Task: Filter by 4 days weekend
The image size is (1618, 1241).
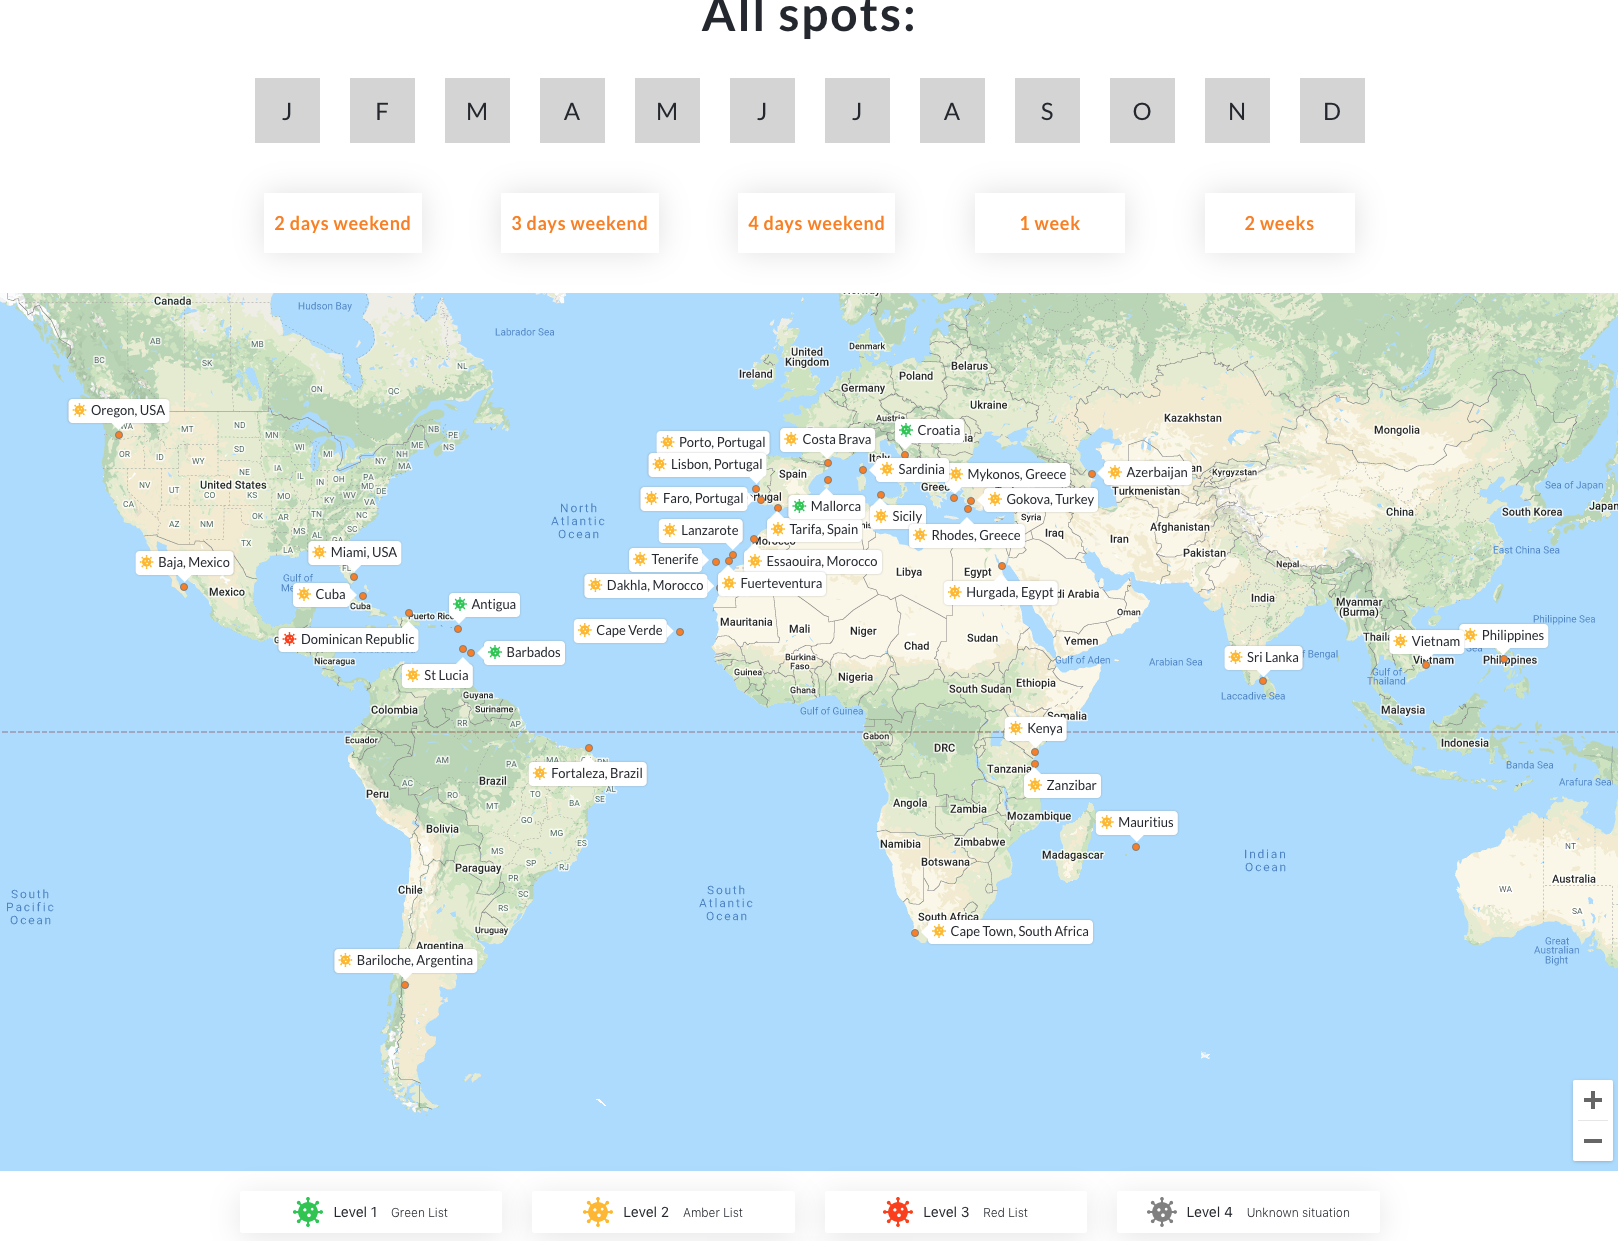Action: click(x=816, y=223)
